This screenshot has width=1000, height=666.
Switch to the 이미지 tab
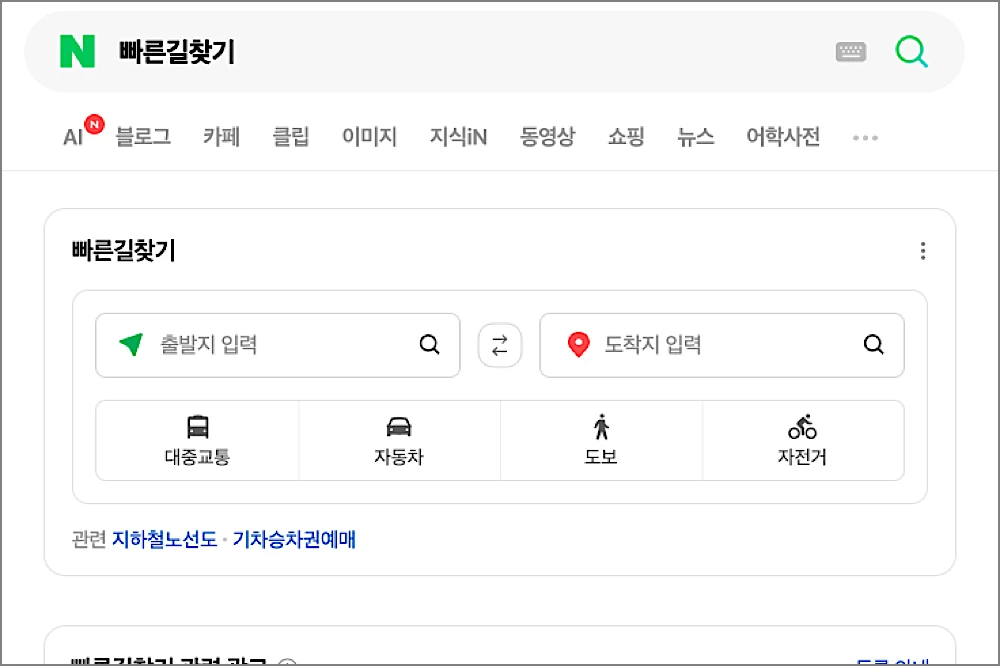click(x=369, y=136)
